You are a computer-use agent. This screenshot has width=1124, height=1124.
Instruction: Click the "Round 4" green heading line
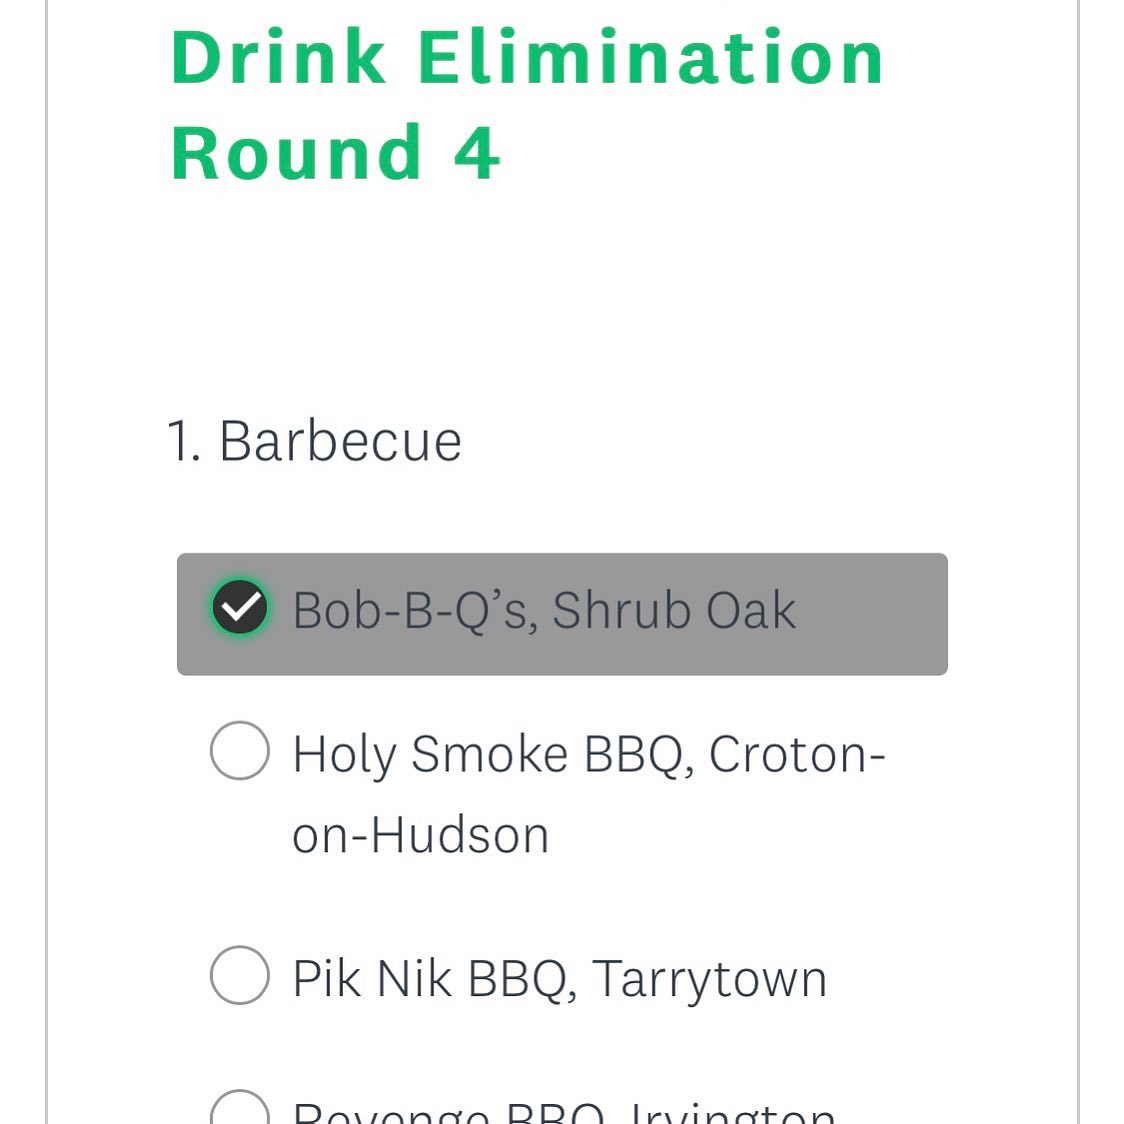335,153
